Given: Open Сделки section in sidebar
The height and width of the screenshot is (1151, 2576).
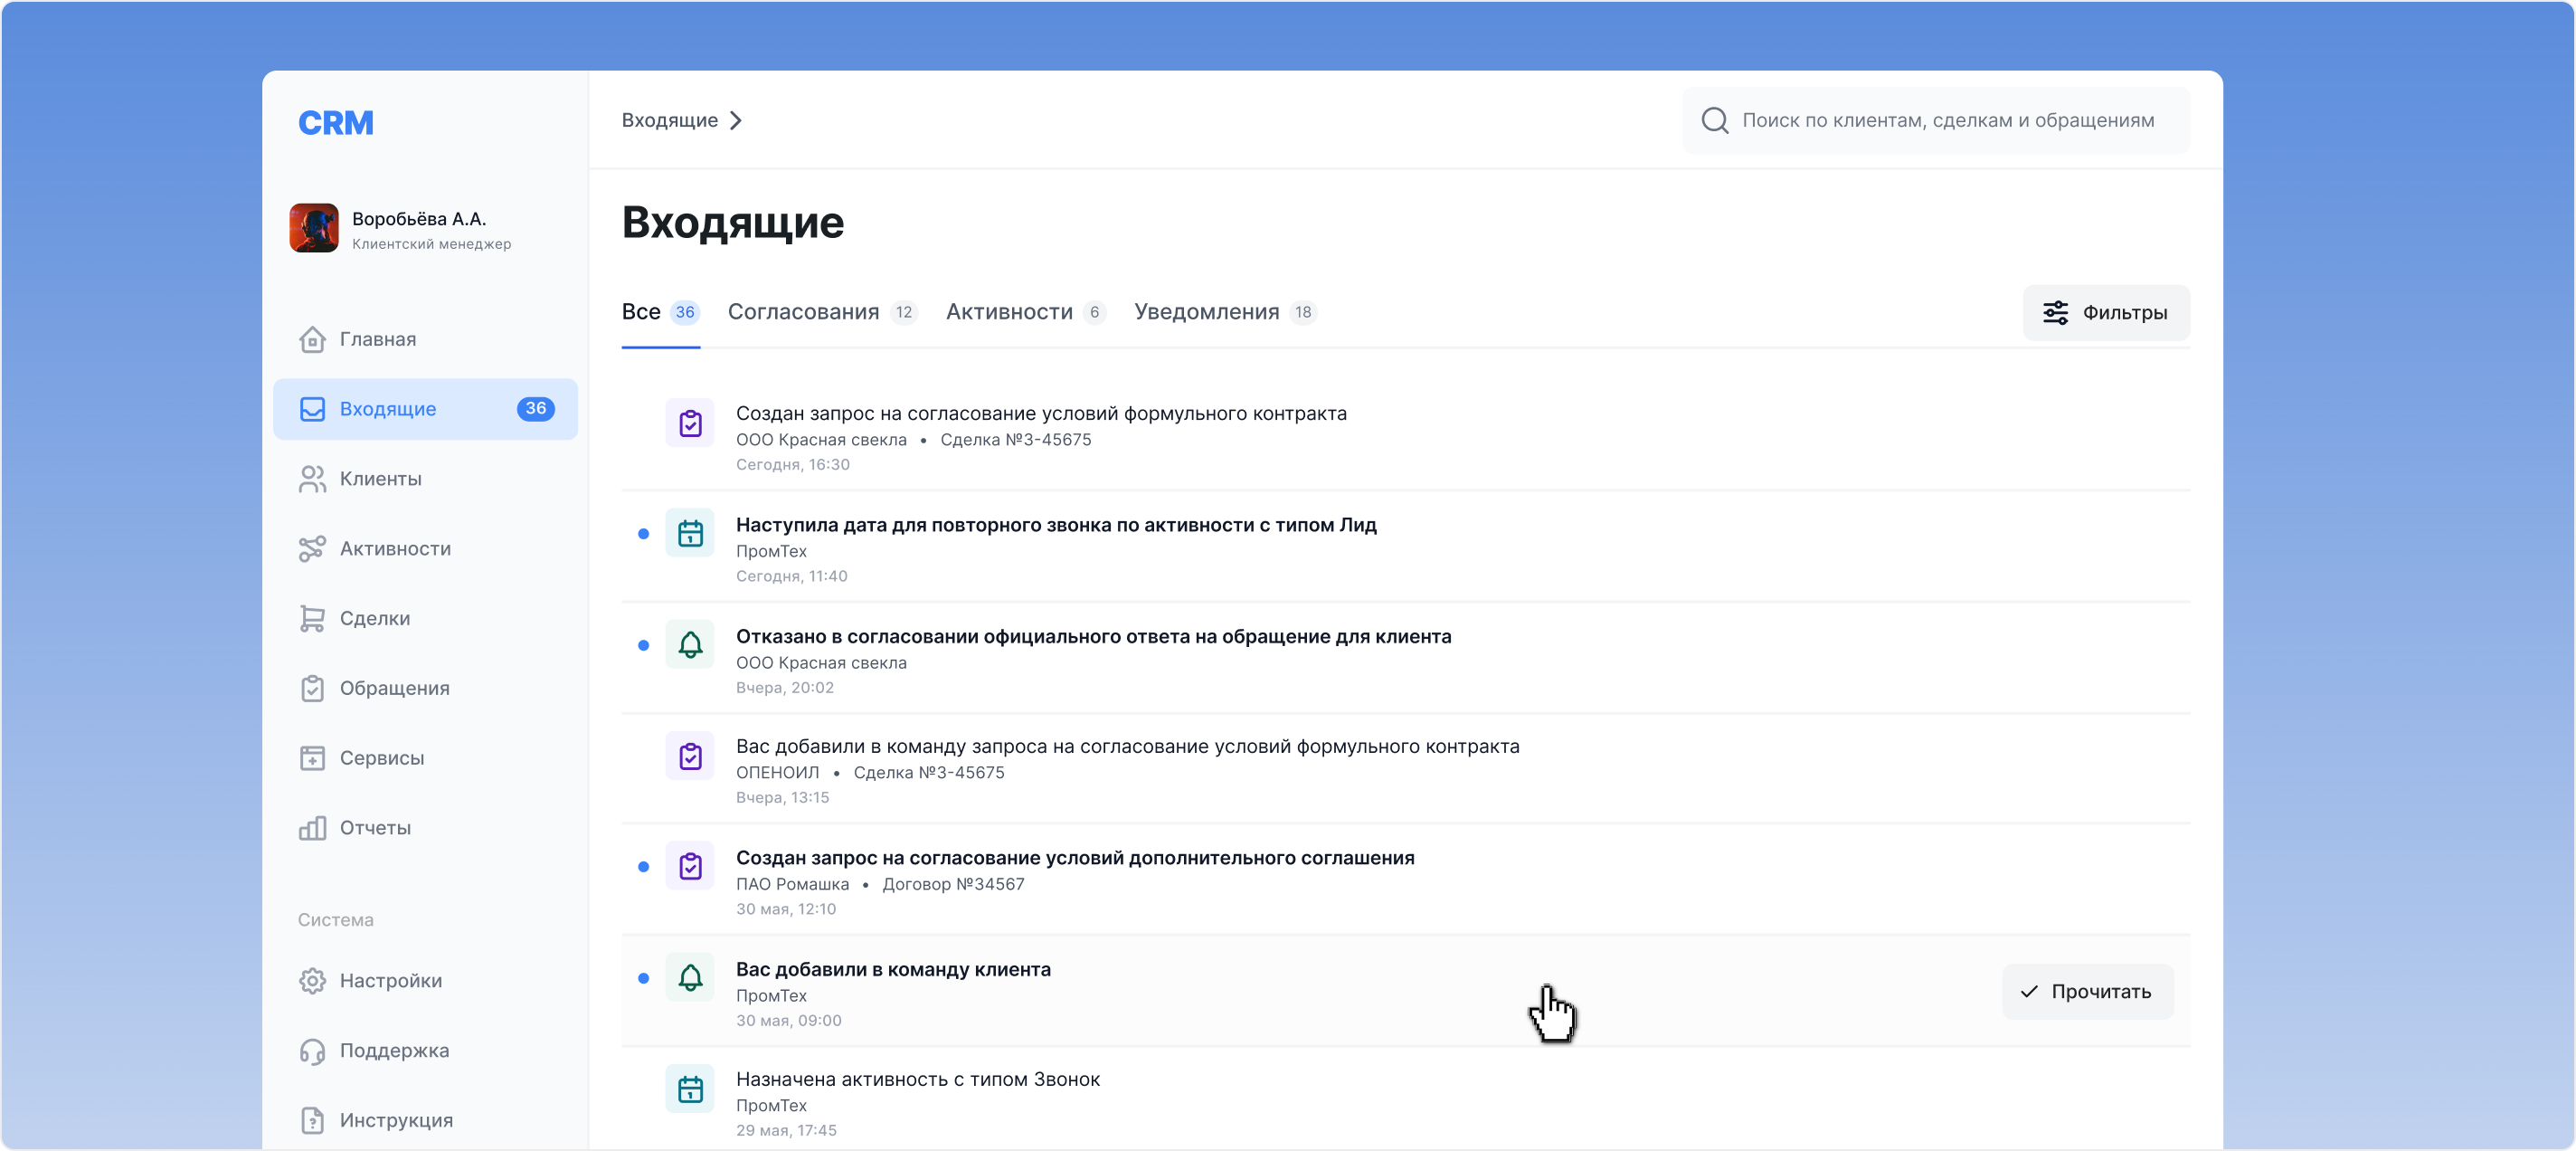Looking at the screenshot, I should point(425,619).
